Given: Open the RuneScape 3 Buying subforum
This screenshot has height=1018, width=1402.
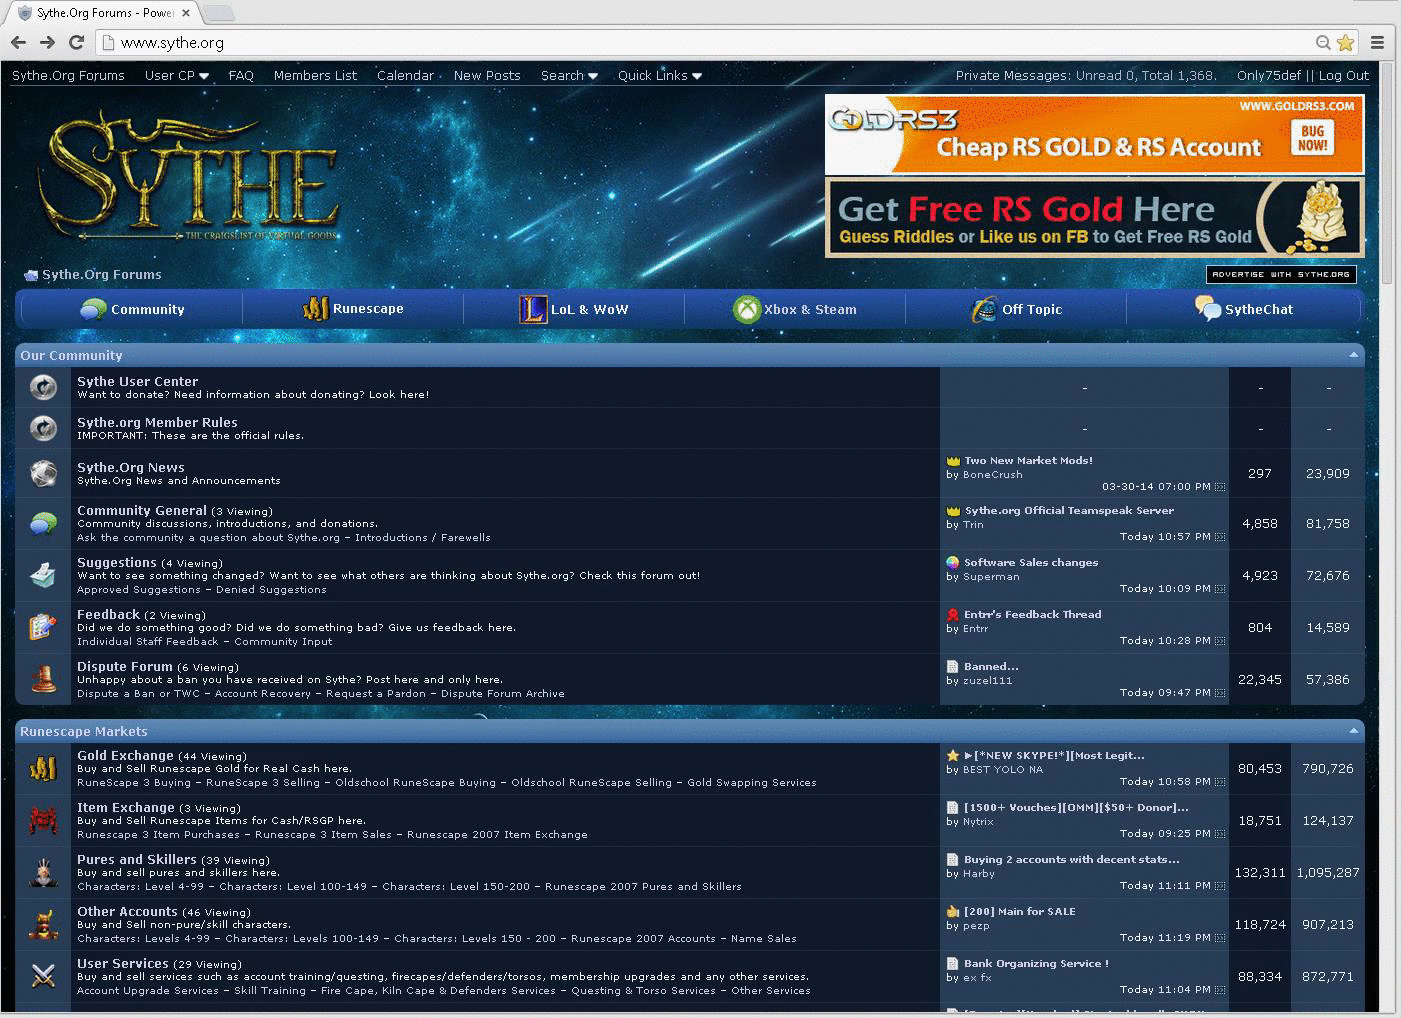Looking at the screenshot, I should [x=134, y=783].
